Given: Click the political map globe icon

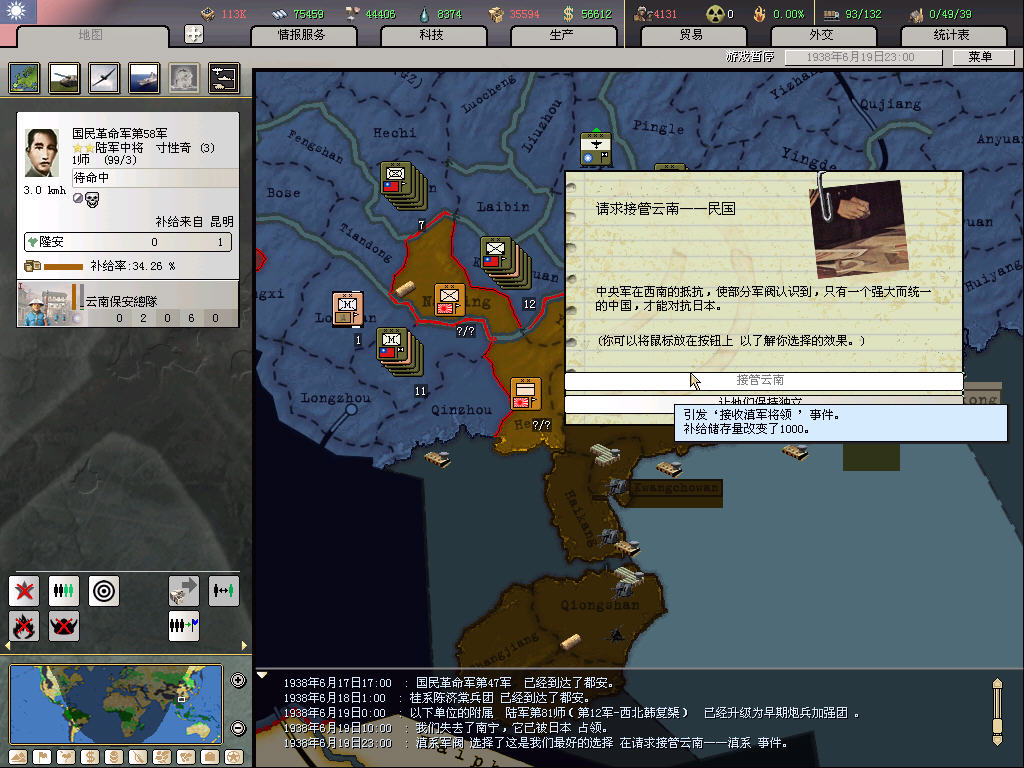Looking at the screenshot, I should click(x=24, y=78).
